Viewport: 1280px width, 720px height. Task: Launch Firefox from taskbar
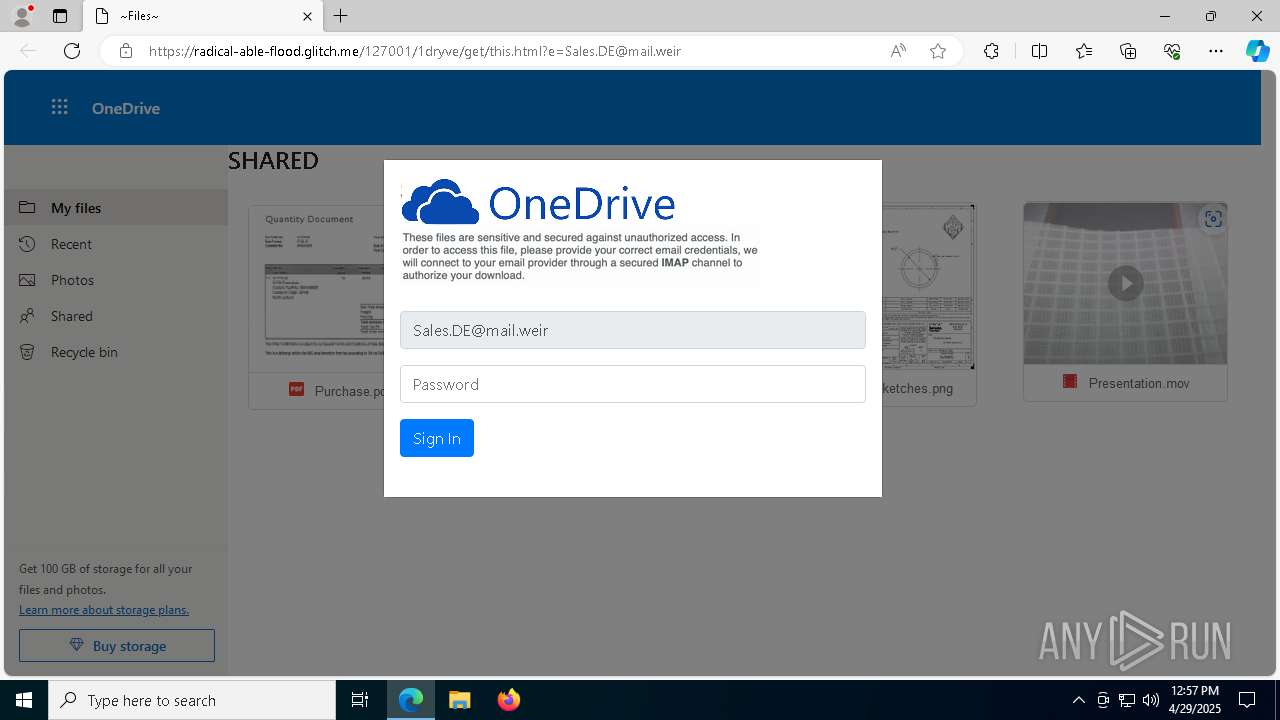[509, 700]
